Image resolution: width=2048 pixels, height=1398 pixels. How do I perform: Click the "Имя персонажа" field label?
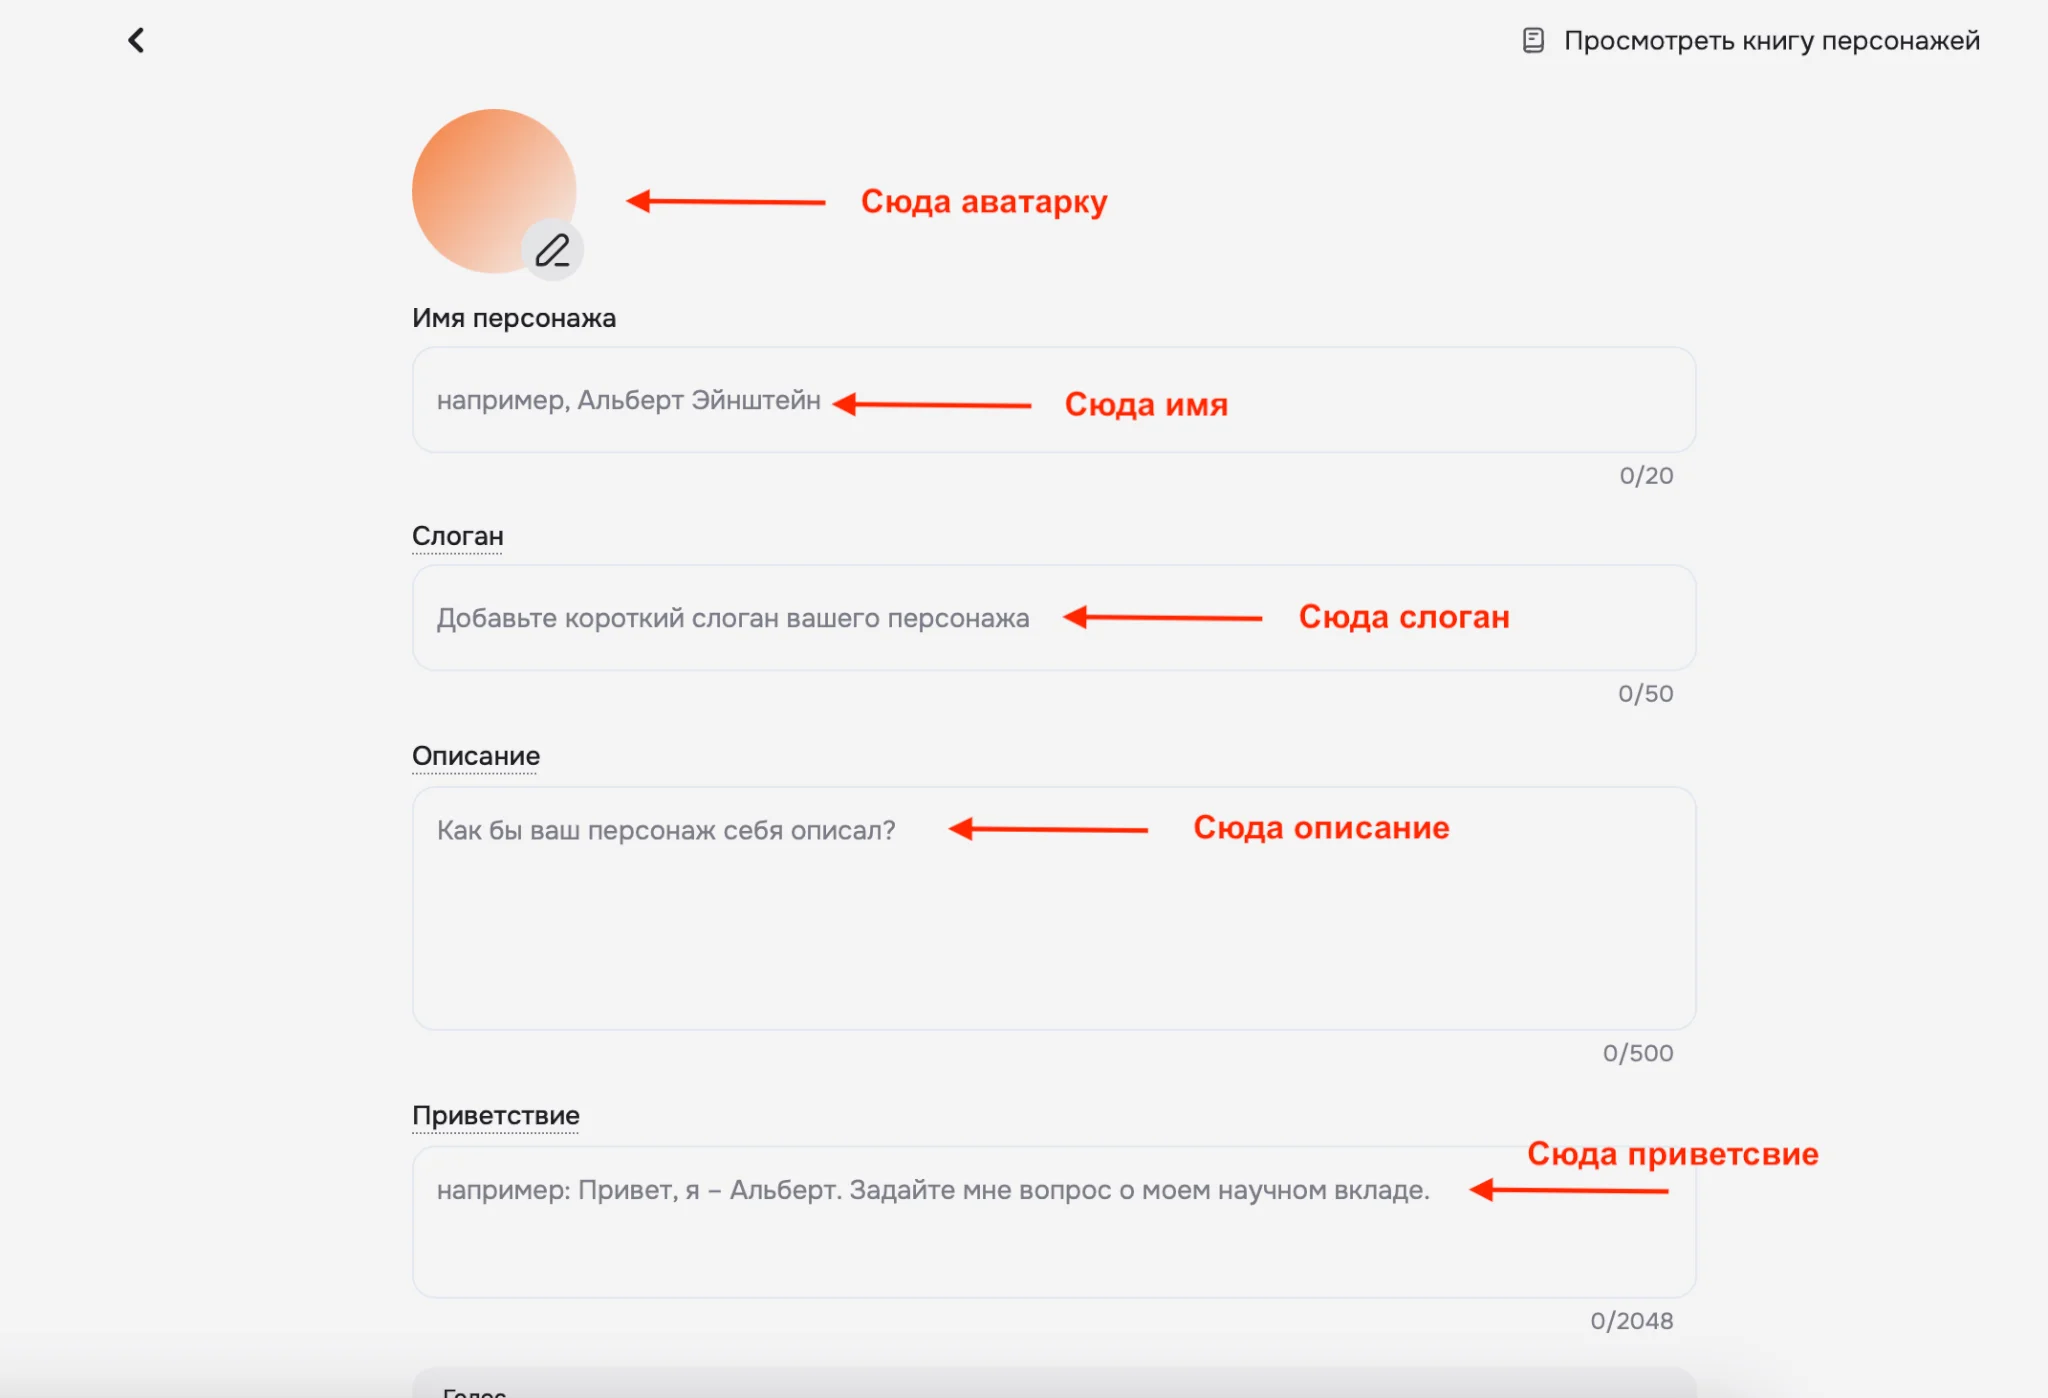(514, 318)
